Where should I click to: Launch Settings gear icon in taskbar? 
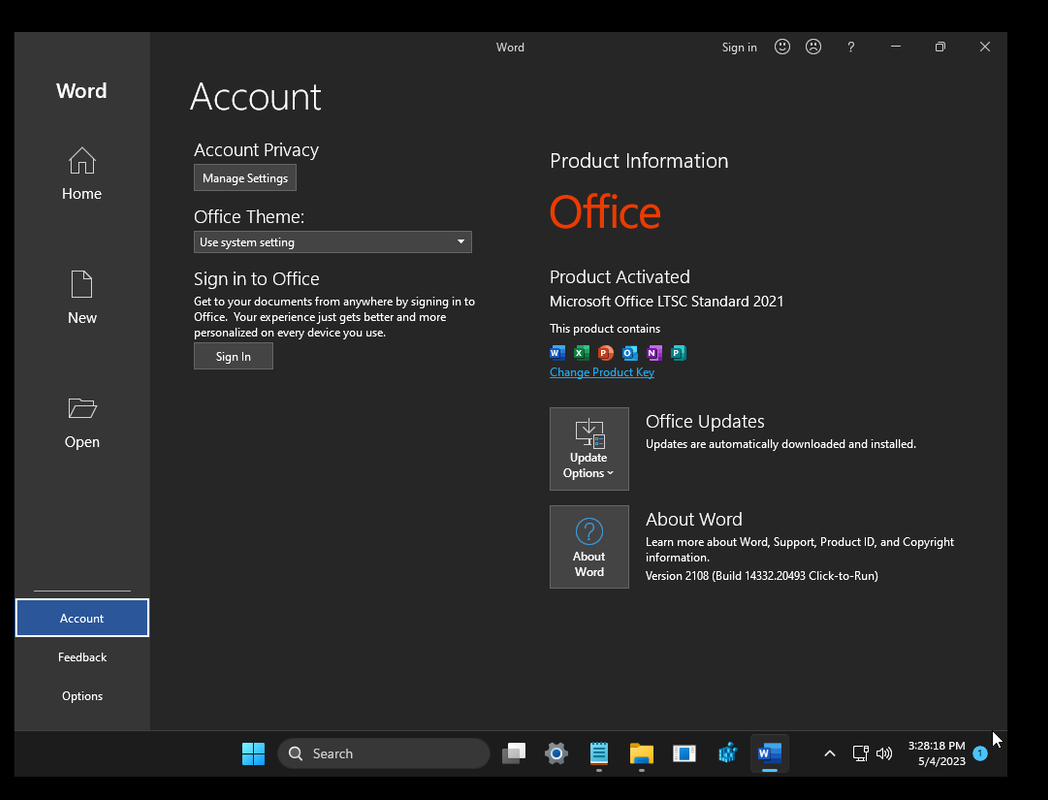(556, 754)
